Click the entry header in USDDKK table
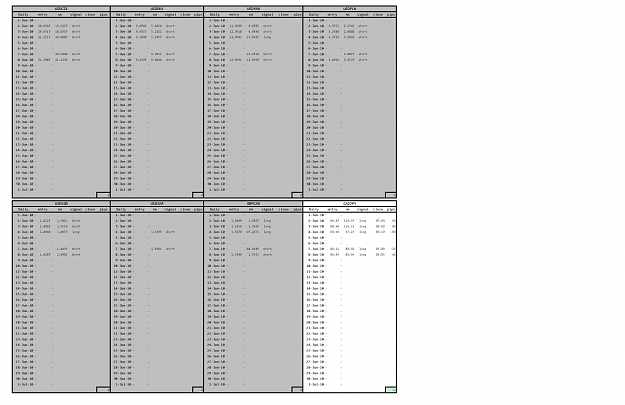 tap(140, 15)
